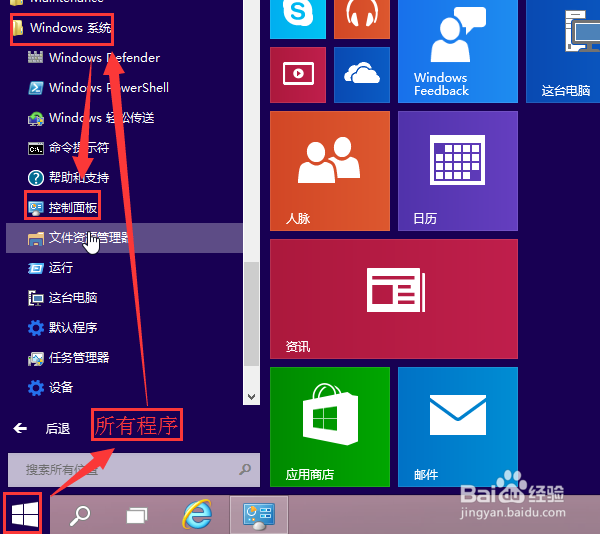Image resolution: width=600 pixels, height=534 pixels.
Task: Launch Internet Explorer from the taskbar
Action: 197,514
